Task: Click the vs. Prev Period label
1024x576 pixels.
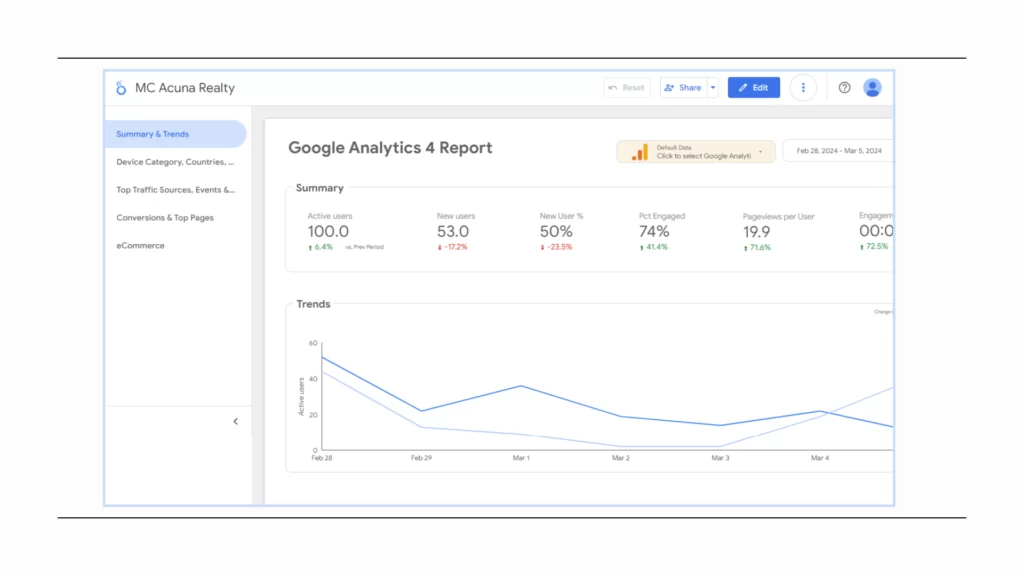Action: 364,247
